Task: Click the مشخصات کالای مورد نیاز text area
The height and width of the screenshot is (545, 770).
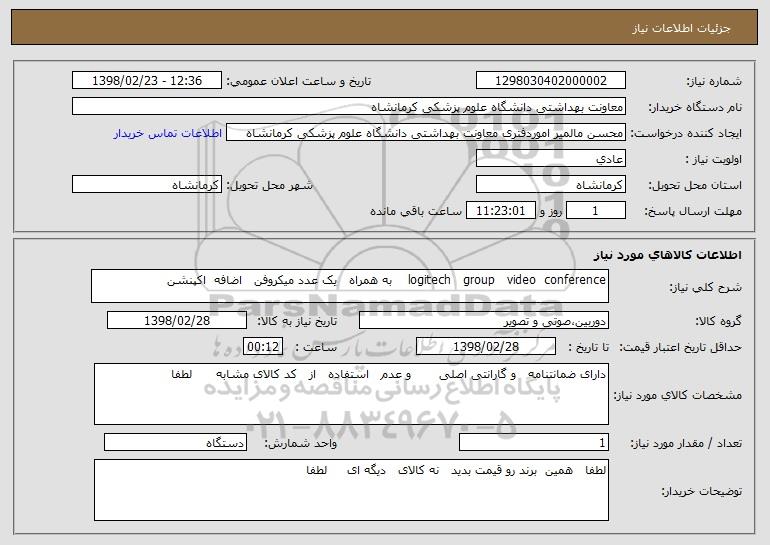Action: 351,394
